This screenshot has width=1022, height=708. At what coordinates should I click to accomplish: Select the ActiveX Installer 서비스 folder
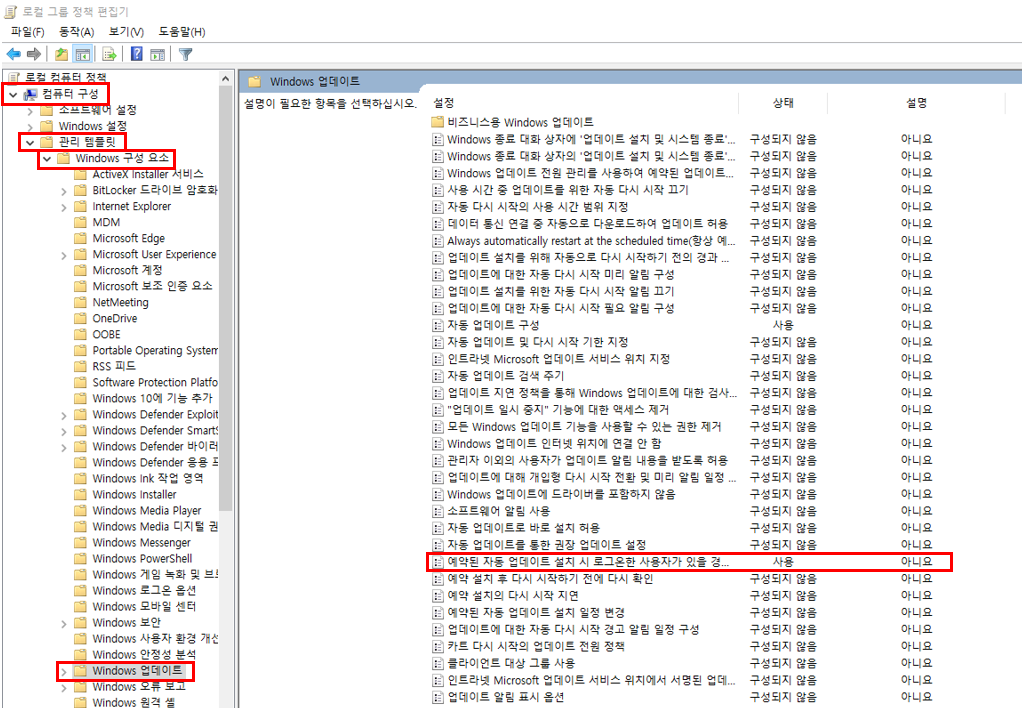click(148, 174)
